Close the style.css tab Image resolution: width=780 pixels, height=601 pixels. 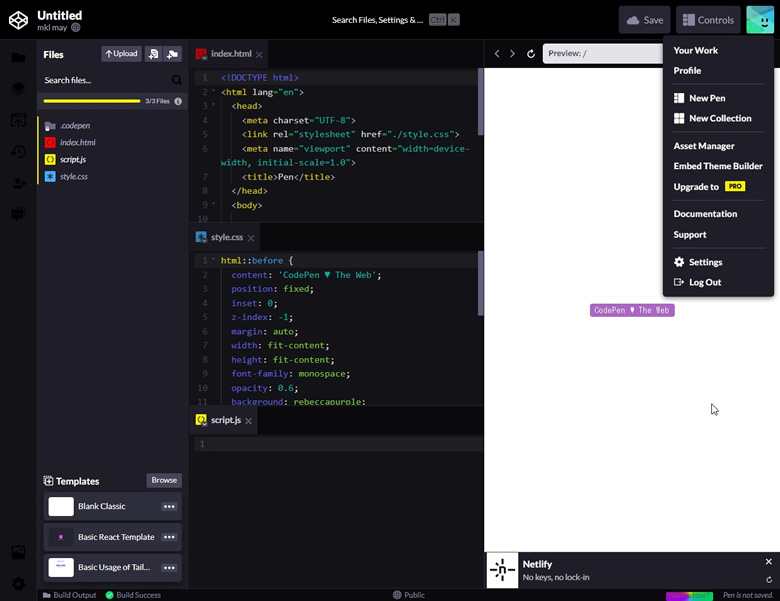coord(251,238)
